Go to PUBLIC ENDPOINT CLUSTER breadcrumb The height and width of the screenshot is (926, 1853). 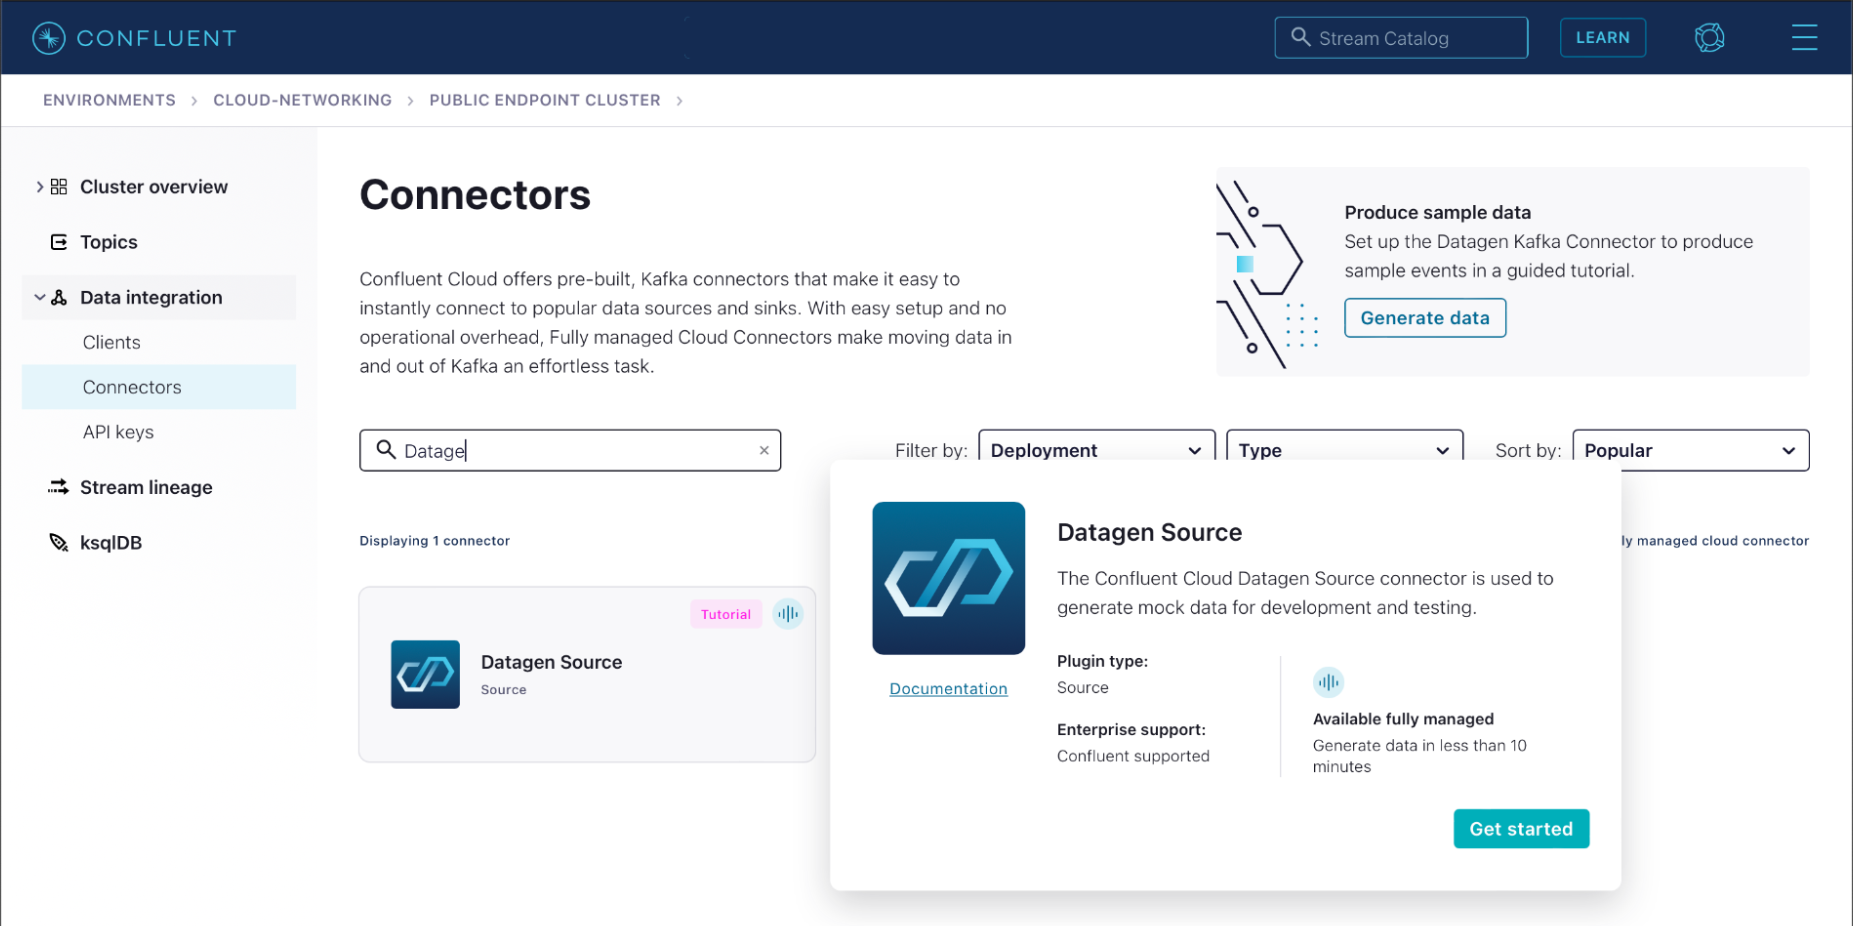pyautogui.click(x=545, y=100)
